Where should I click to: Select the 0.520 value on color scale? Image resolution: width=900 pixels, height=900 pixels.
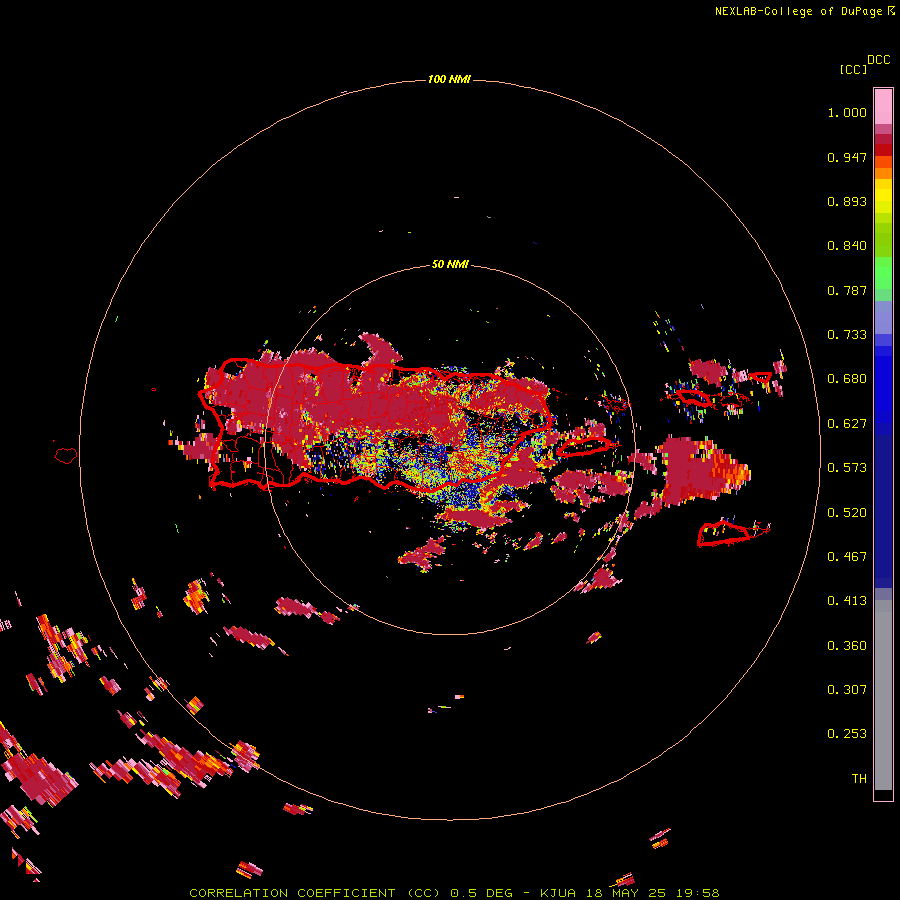[x=847, y=513]
